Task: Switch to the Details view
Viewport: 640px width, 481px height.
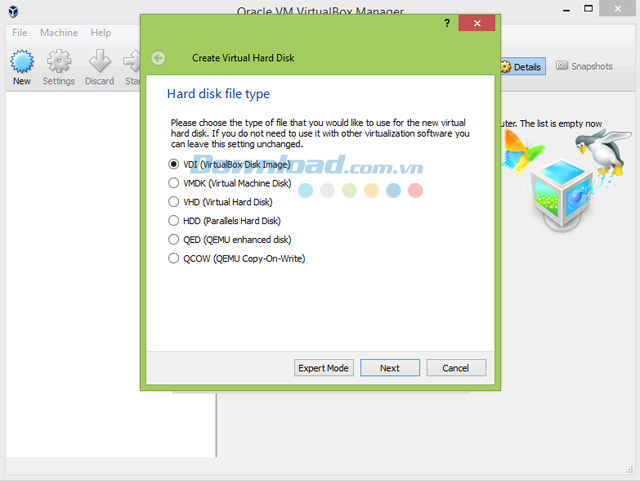Action: pyautogui.click(x=523, y=67)
